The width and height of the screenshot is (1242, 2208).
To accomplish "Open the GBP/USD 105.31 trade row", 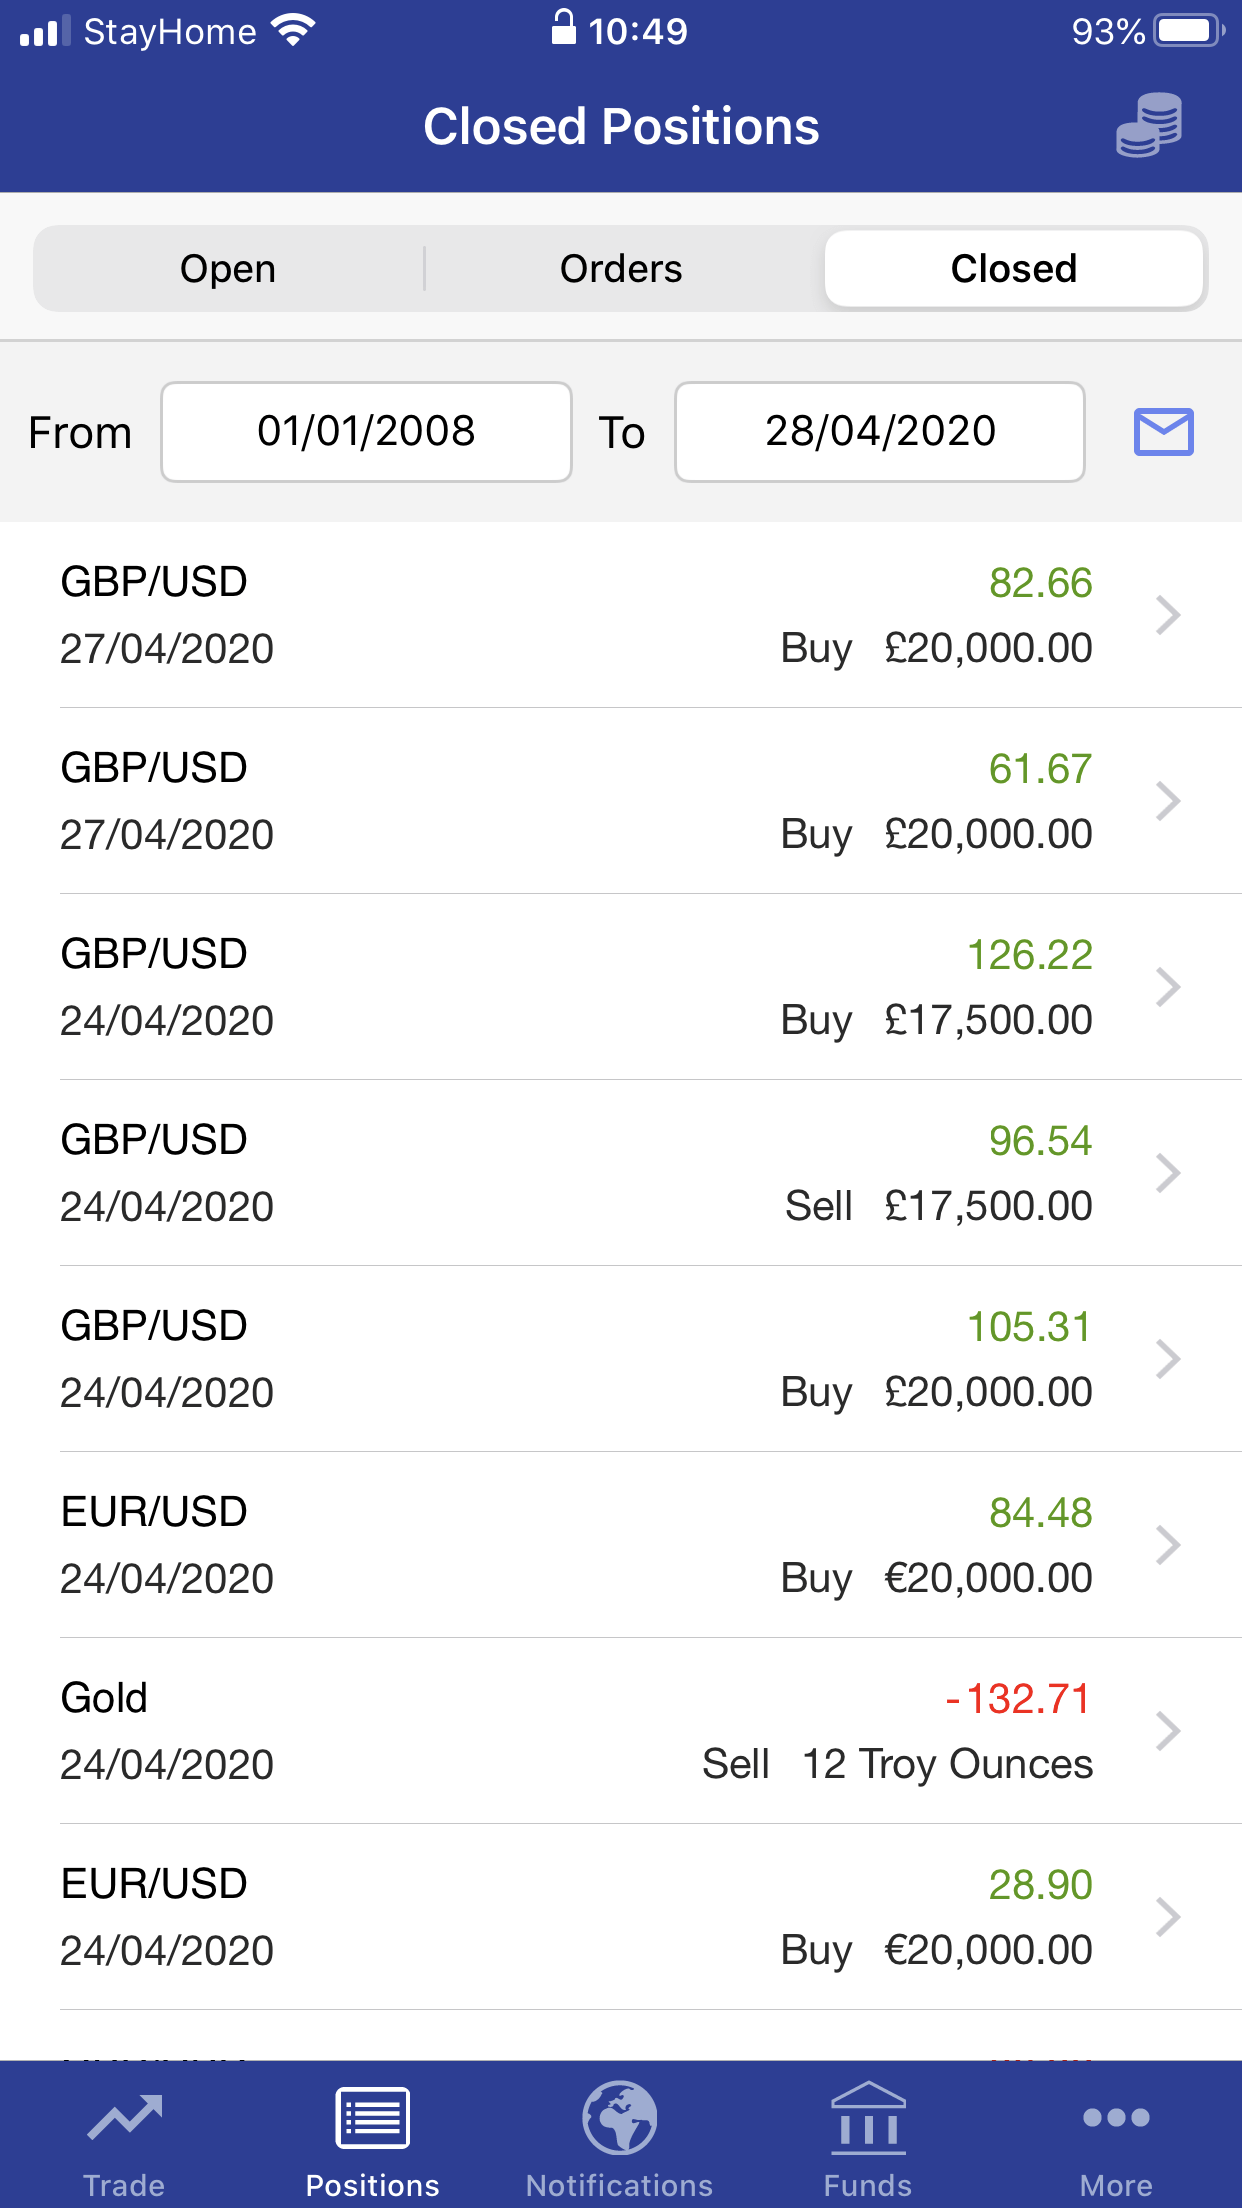I will [621, 1359].
